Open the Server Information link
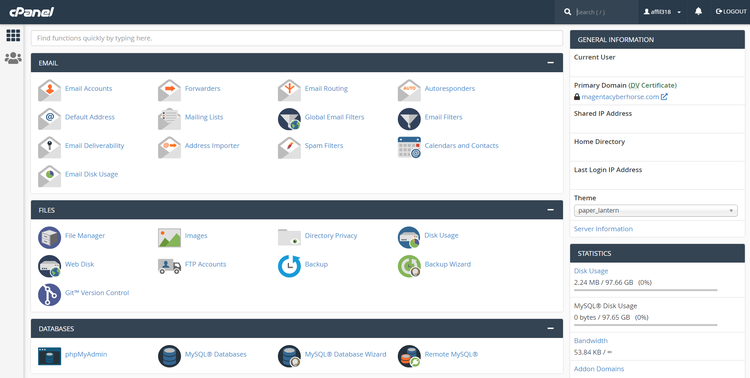Screen dimensions: 750x378 [x=603, y=229]
